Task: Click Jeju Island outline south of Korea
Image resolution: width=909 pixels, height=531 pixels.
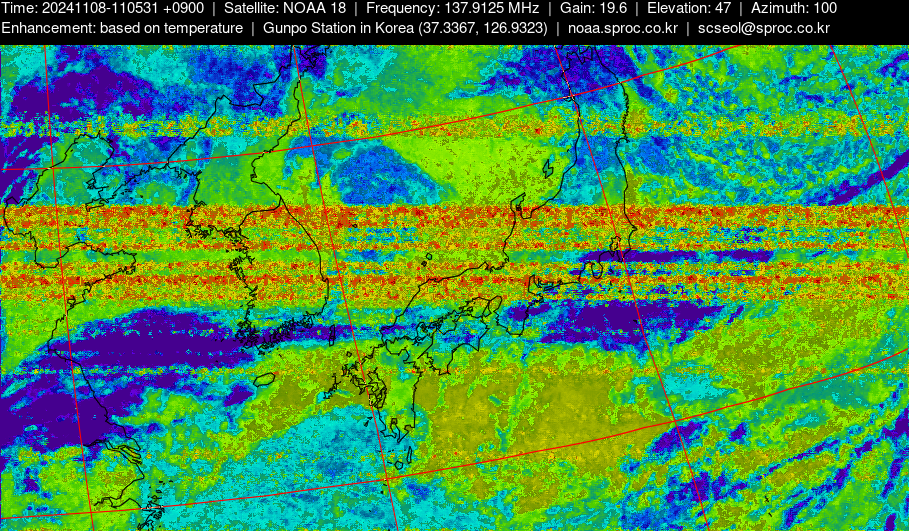Action: click(264, 379)
